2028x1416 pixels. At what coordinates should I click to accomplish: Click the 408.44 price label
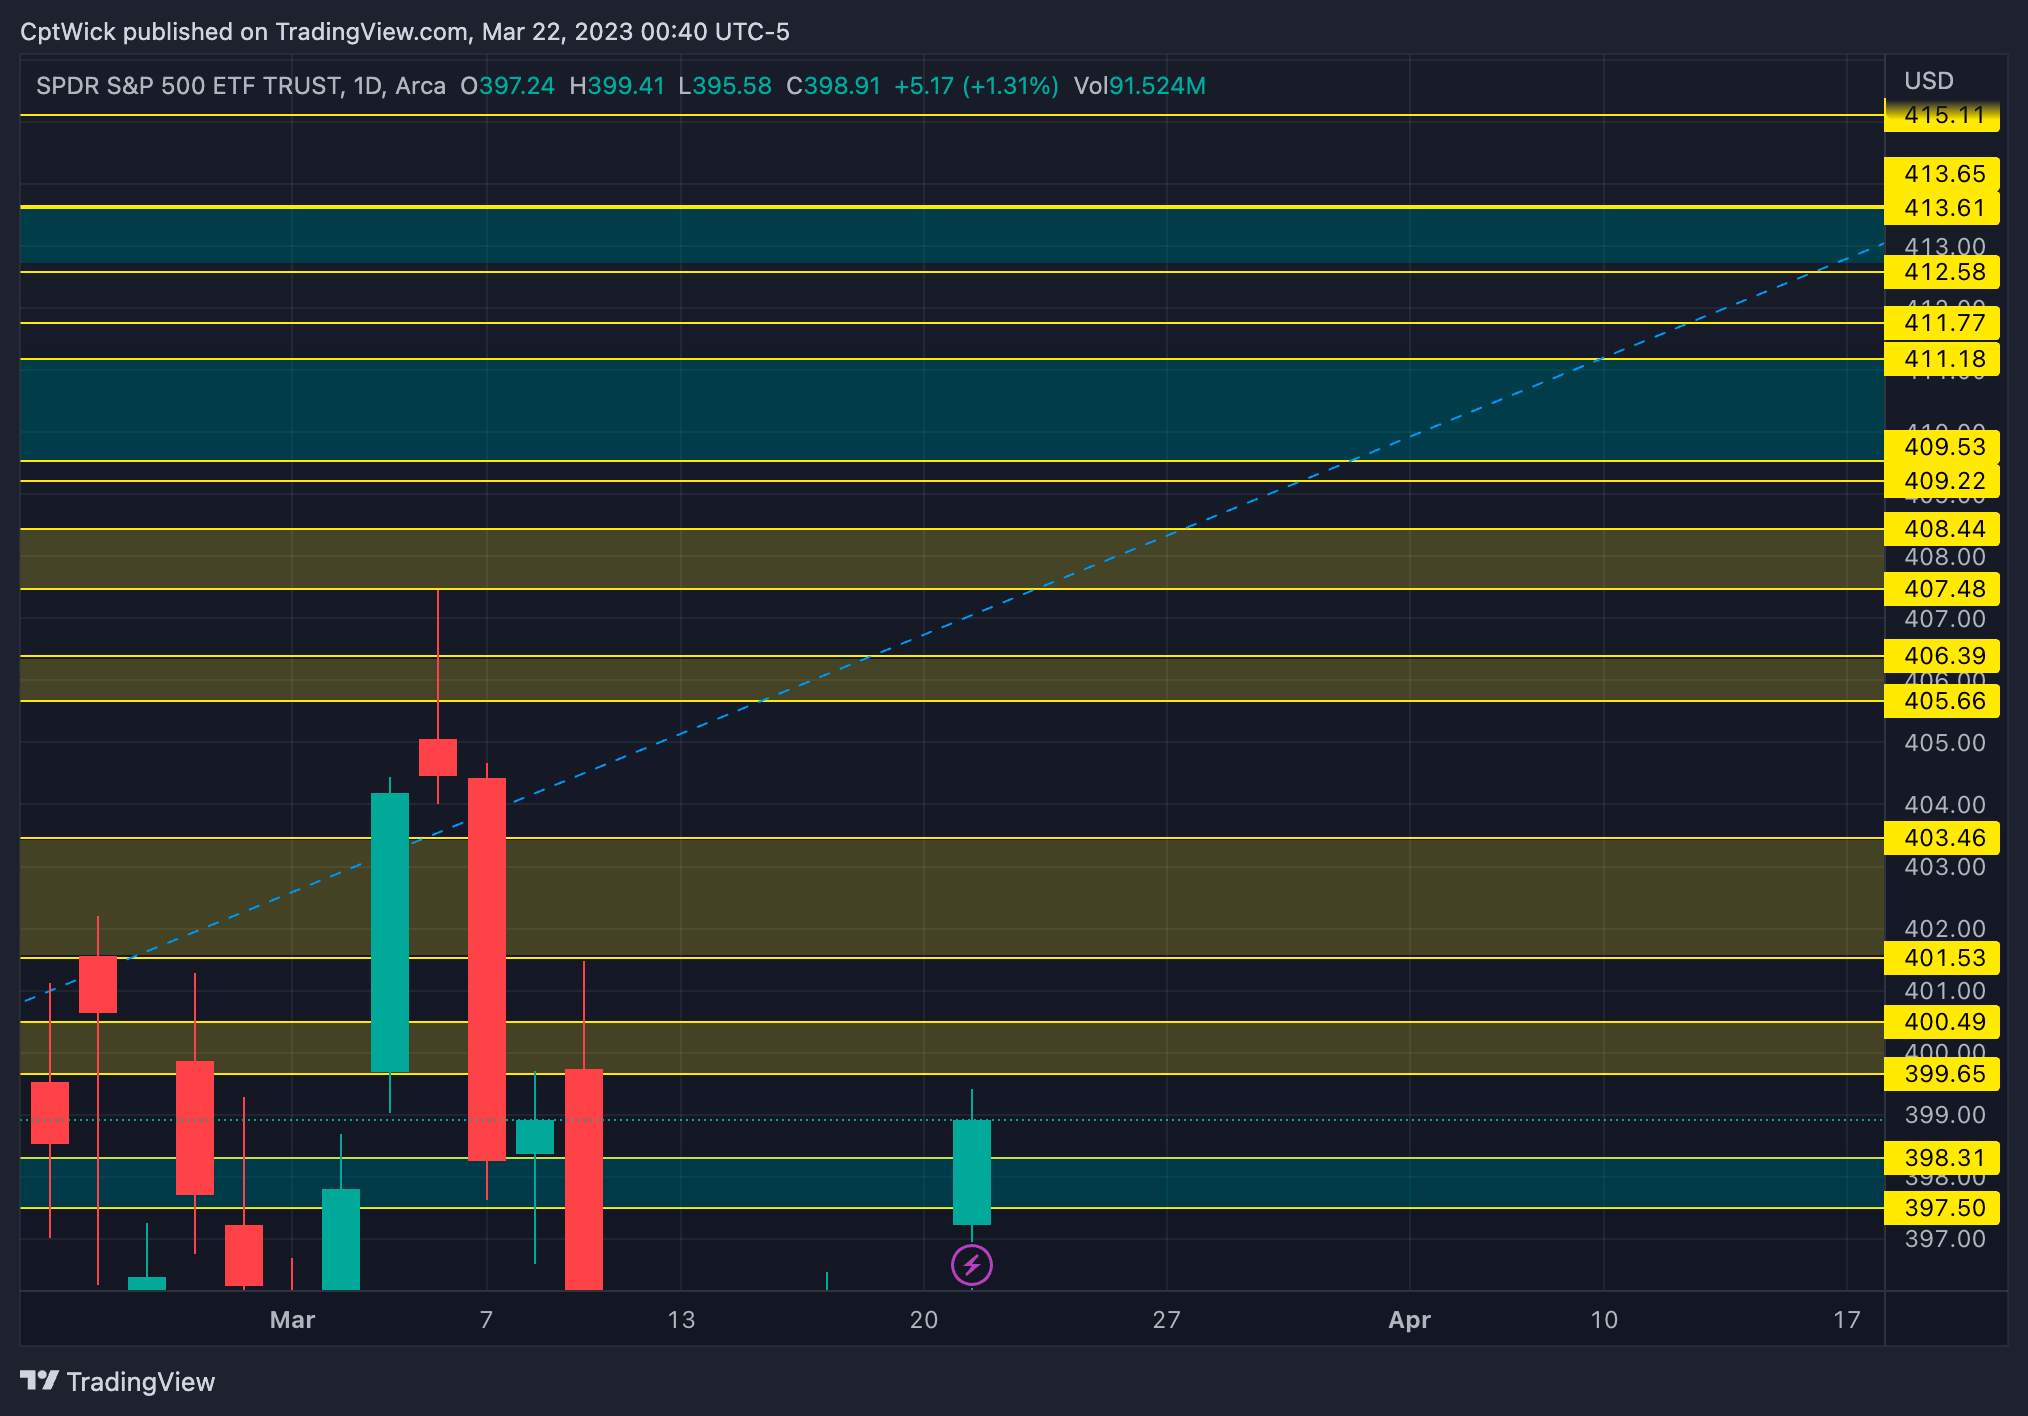1942,529
